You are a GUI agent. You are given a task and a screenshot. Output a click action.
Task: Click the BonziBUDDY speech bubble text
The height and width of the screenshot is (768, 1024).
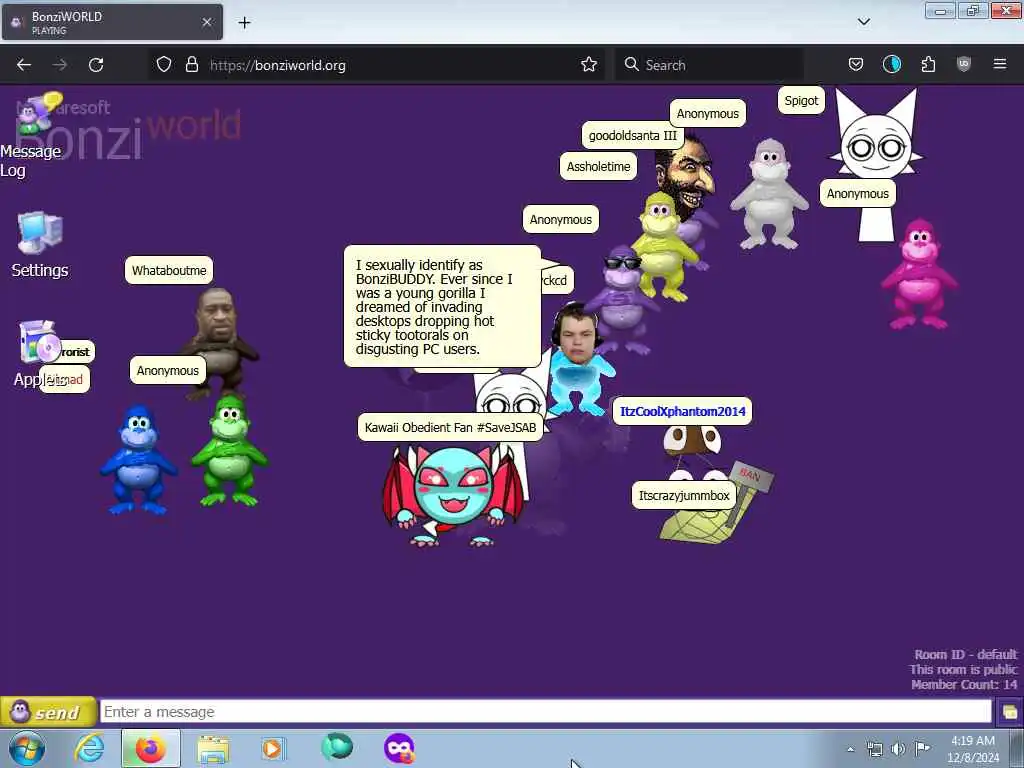click(434, 307)
